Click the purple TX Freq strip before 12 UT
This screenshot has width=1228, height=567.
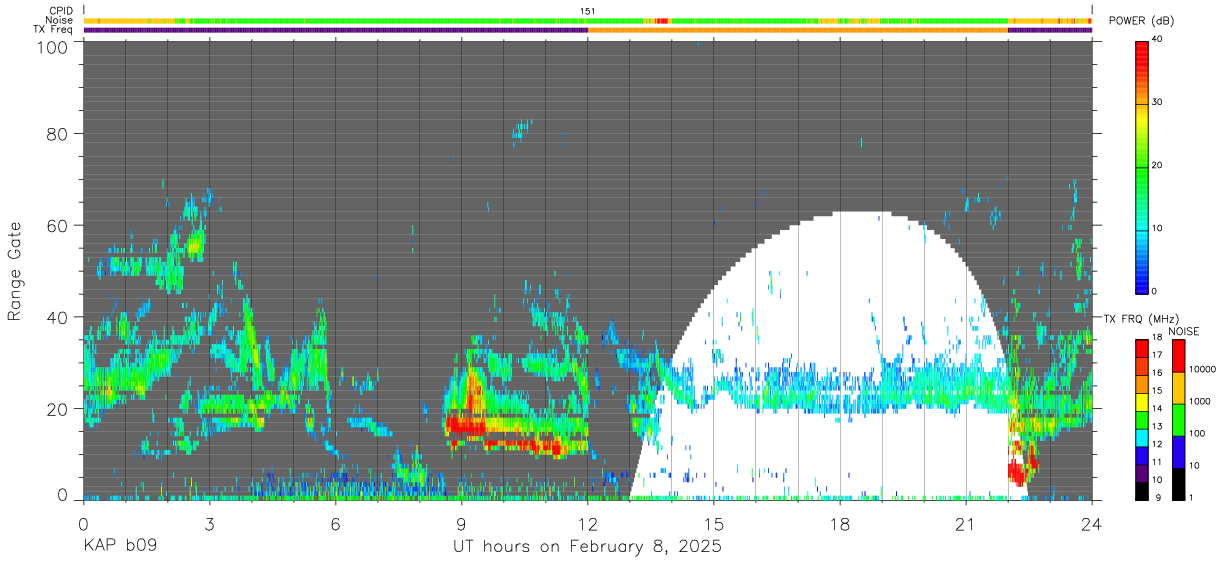click(335, 30)
